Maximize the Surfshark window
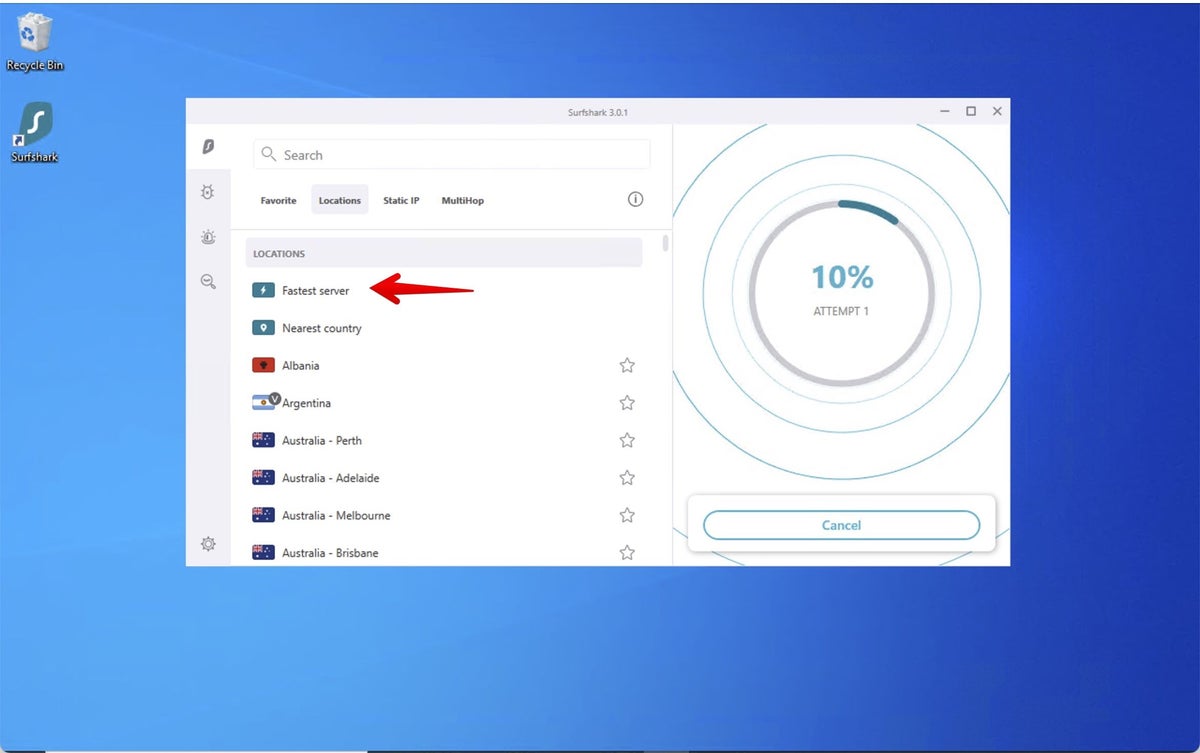This screenshot has width=1200, height=753. point(970,111)
